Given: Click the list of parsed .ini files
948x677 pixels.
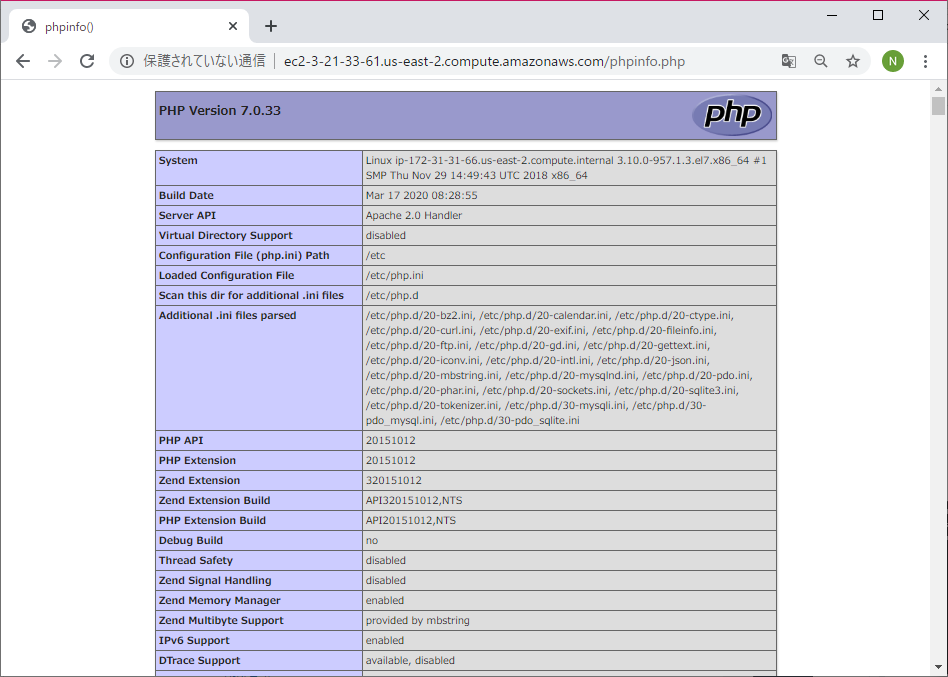Looking at the screenshot, I should (x=559, y=368).
